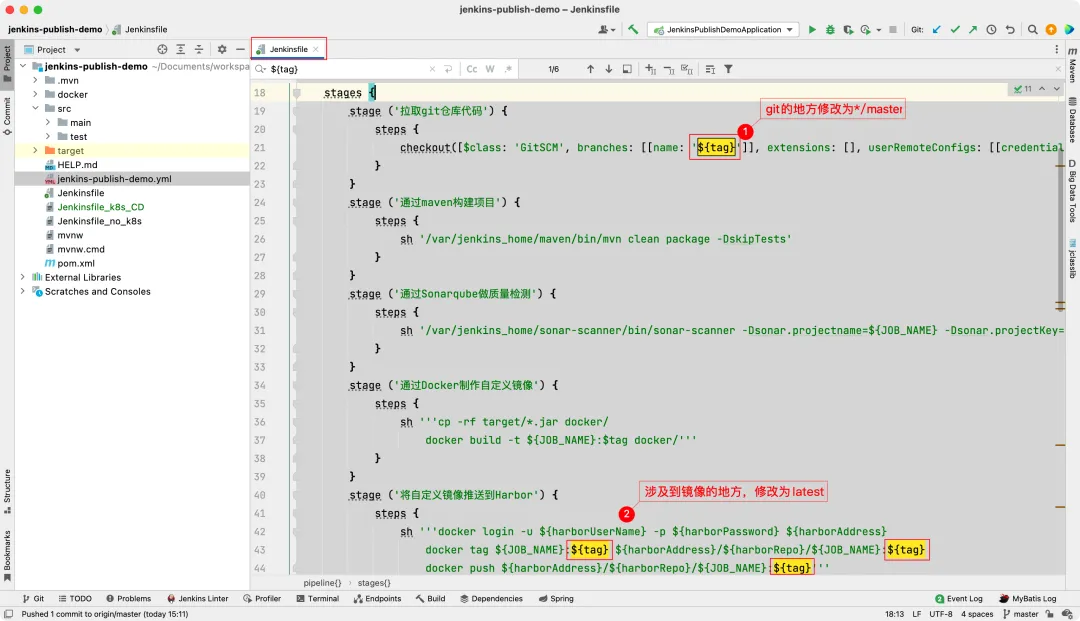Click the orange IDE update icon

[1050, 30]
